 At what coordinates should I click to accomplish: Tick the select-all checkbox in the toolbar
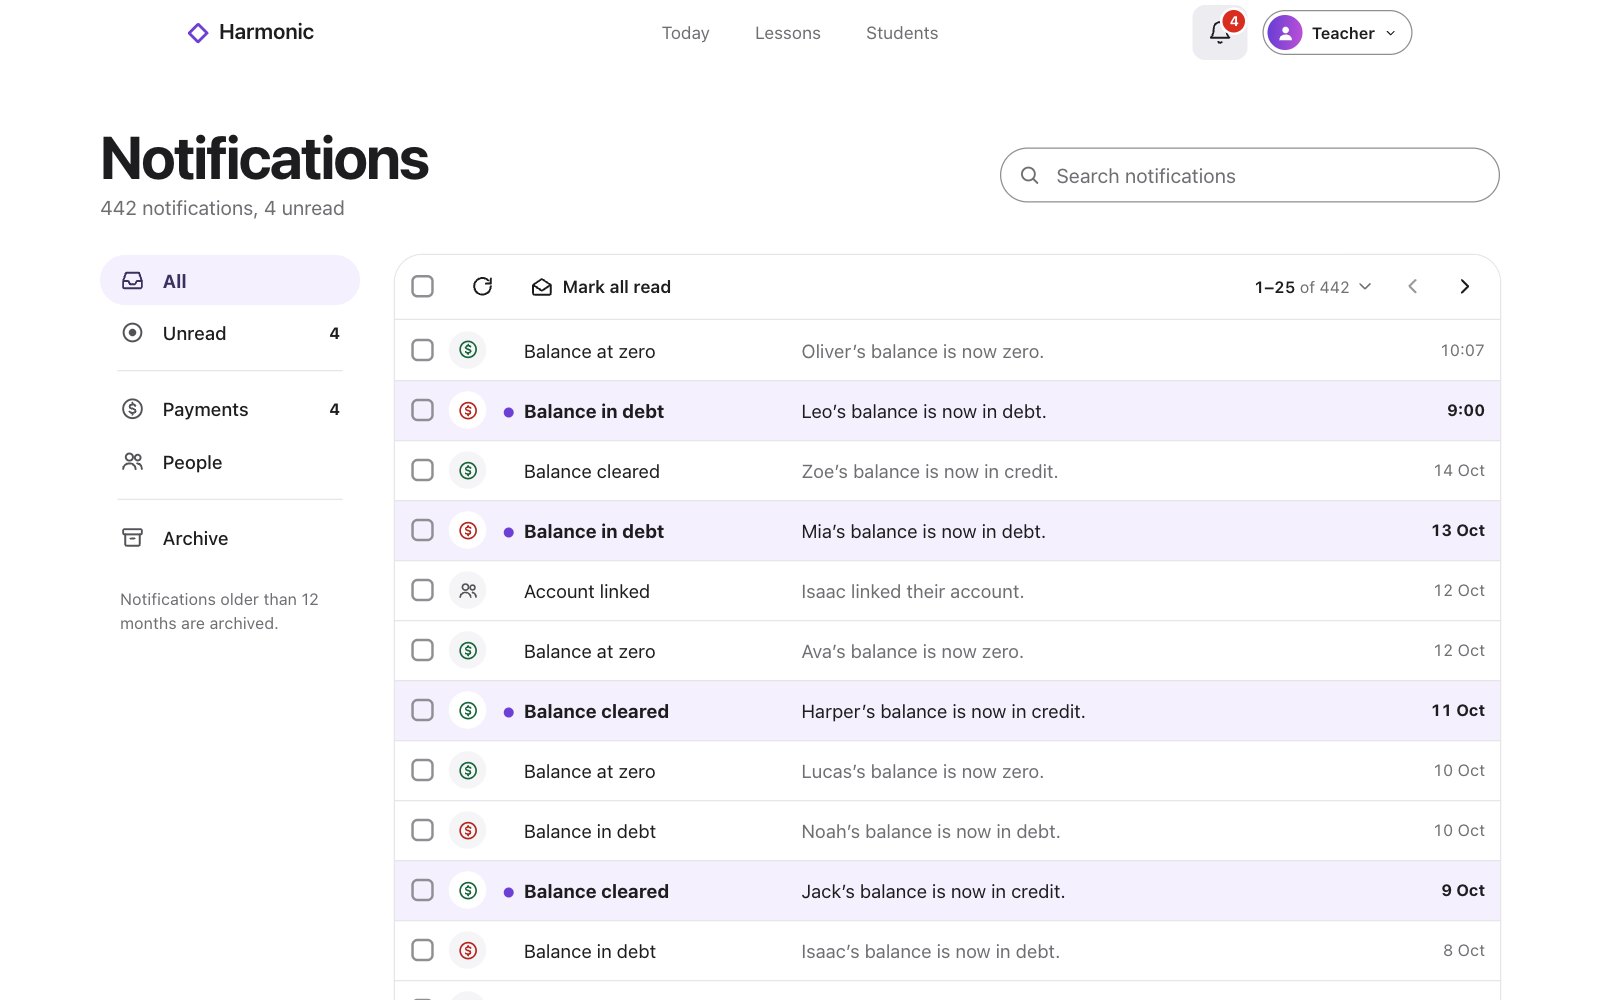pyautogui.click(x=423, y=287)
